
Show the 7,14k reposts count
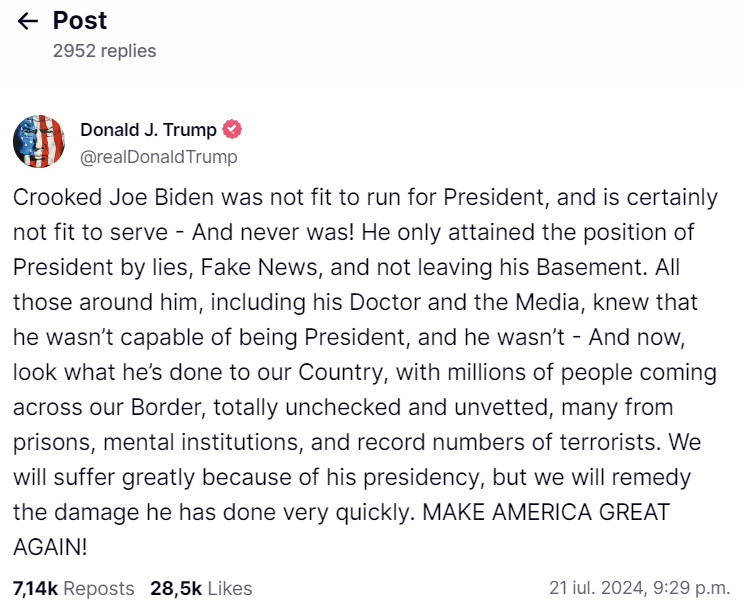click(36, 588)
